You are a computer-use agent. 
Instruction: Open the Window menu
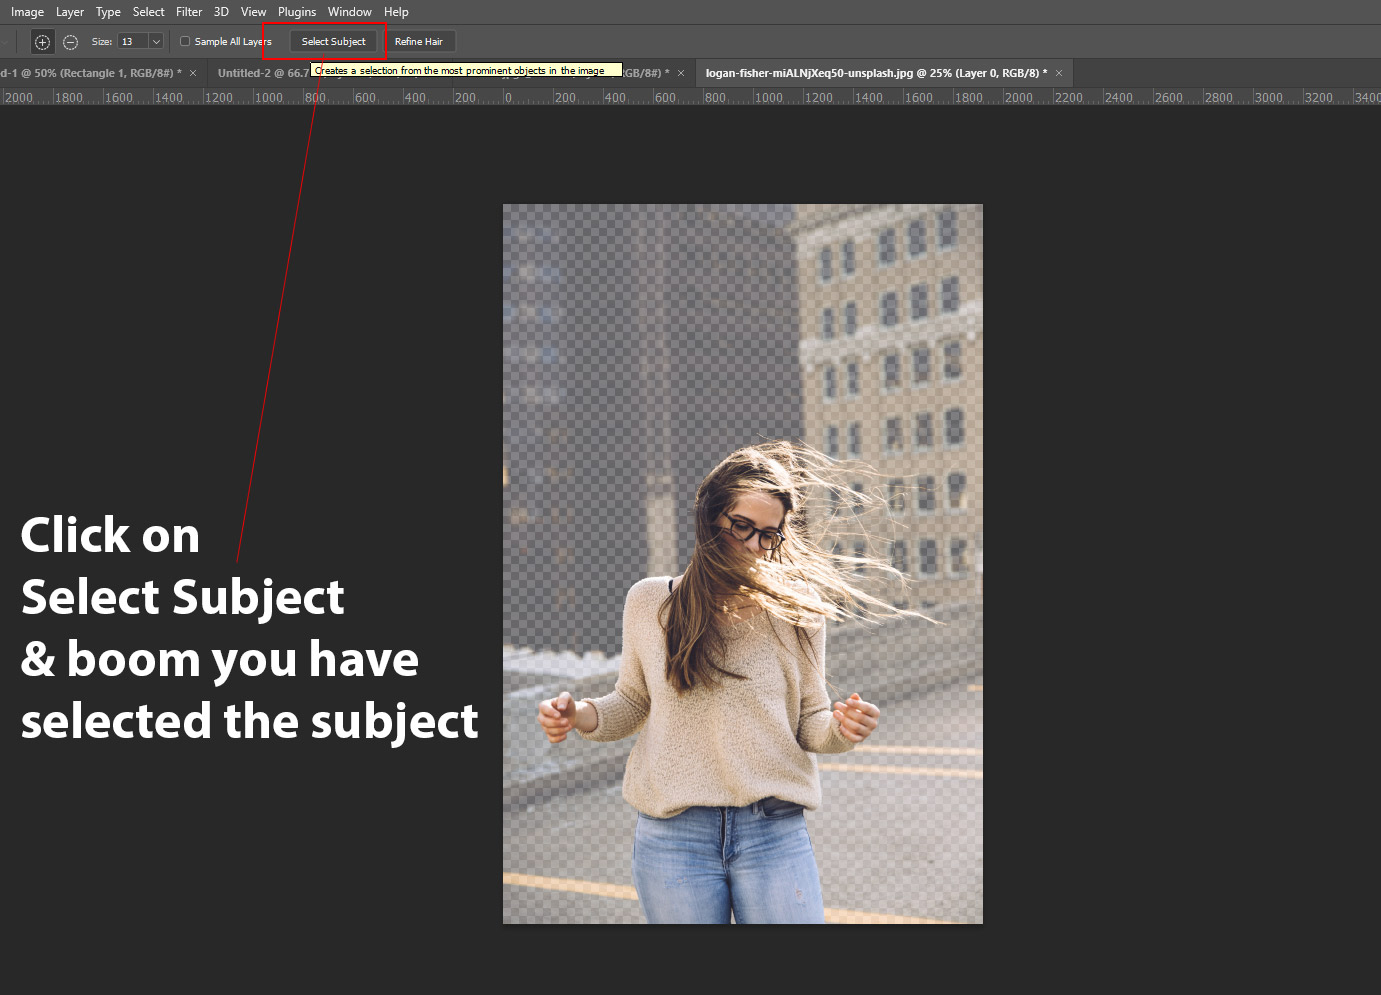point(349,12)
